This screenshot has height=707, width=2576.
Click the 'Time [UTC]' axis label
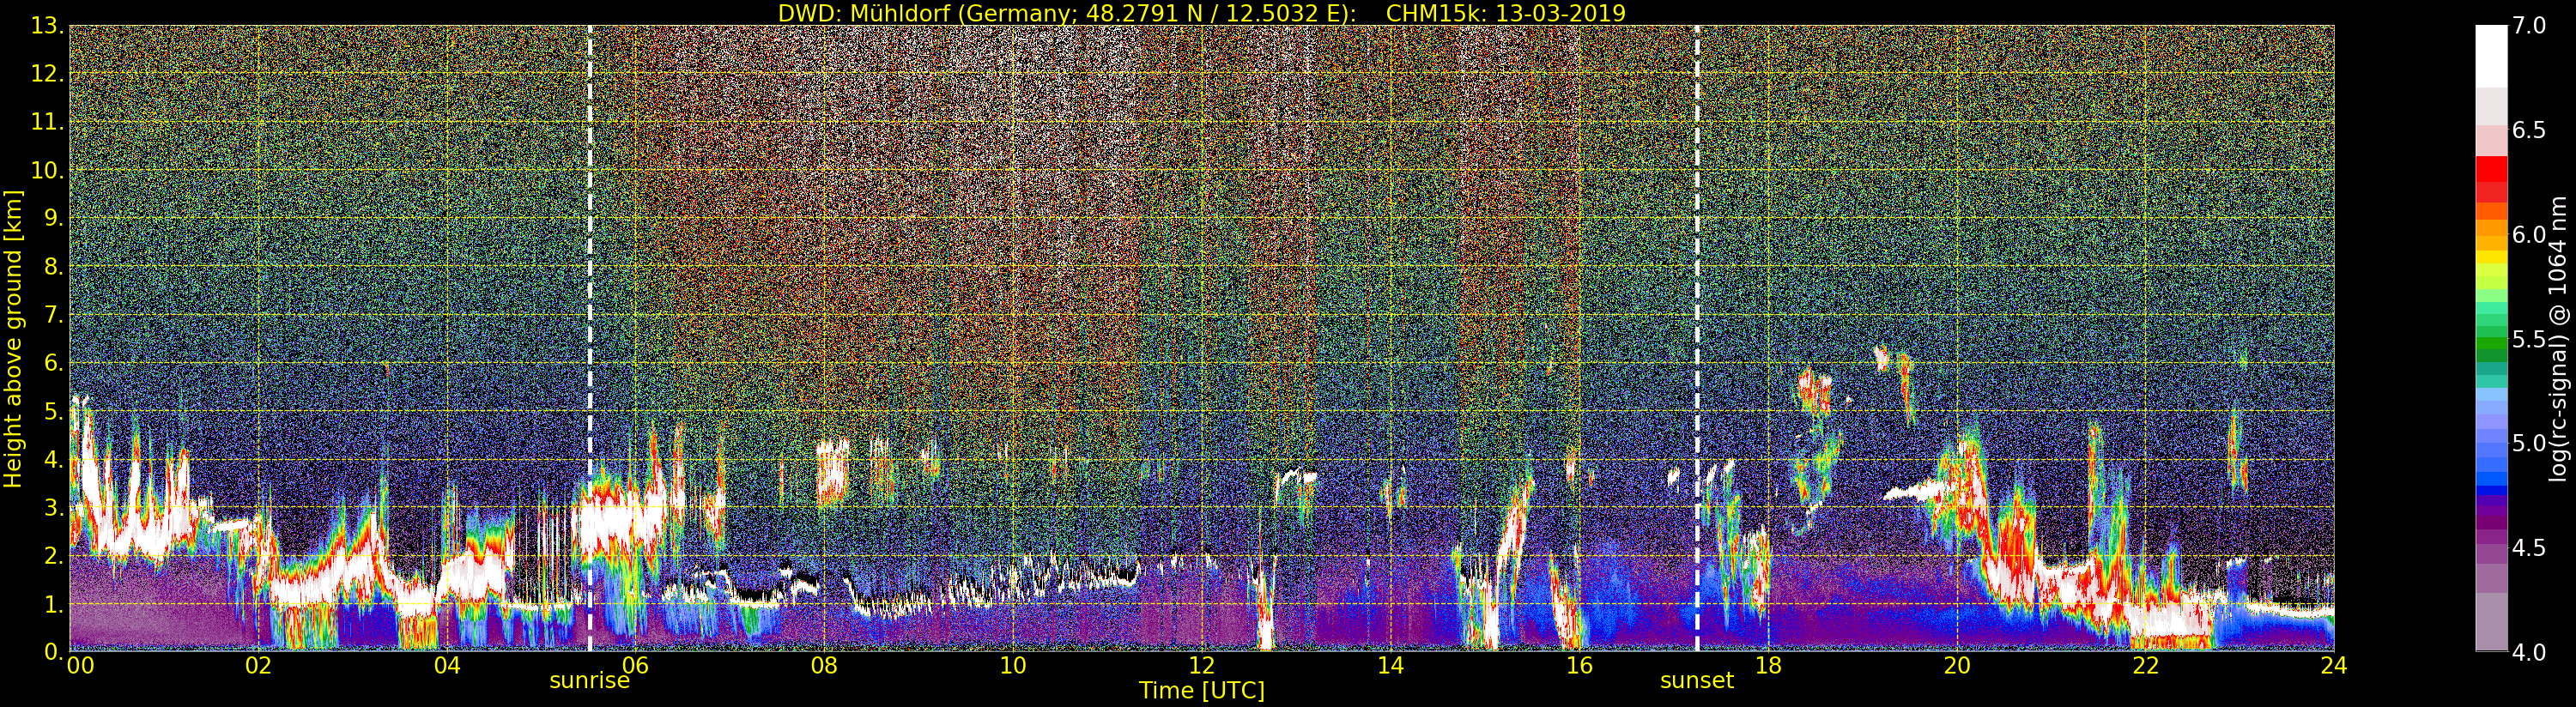point(1202,691)
